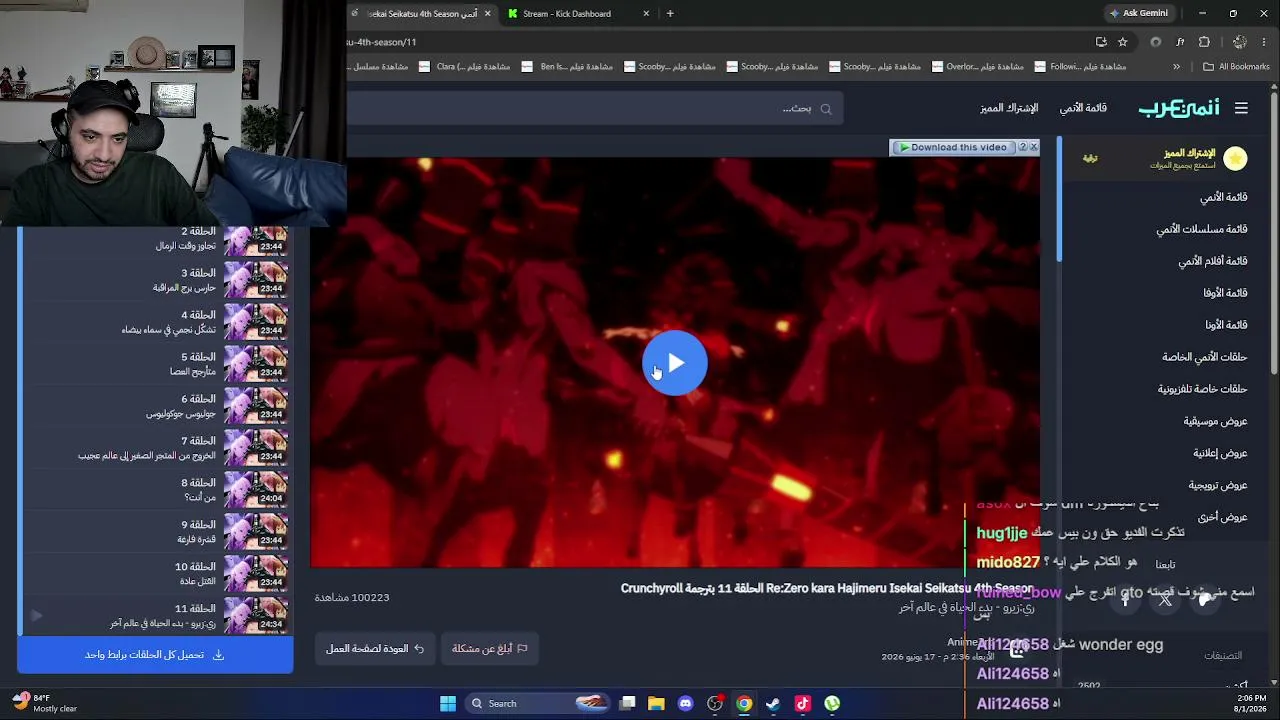Image resolution: width=1280 pixels, height=720 pixels.
Task: Open the AnimeArab hamburger menu
Action: point(1241,108)
